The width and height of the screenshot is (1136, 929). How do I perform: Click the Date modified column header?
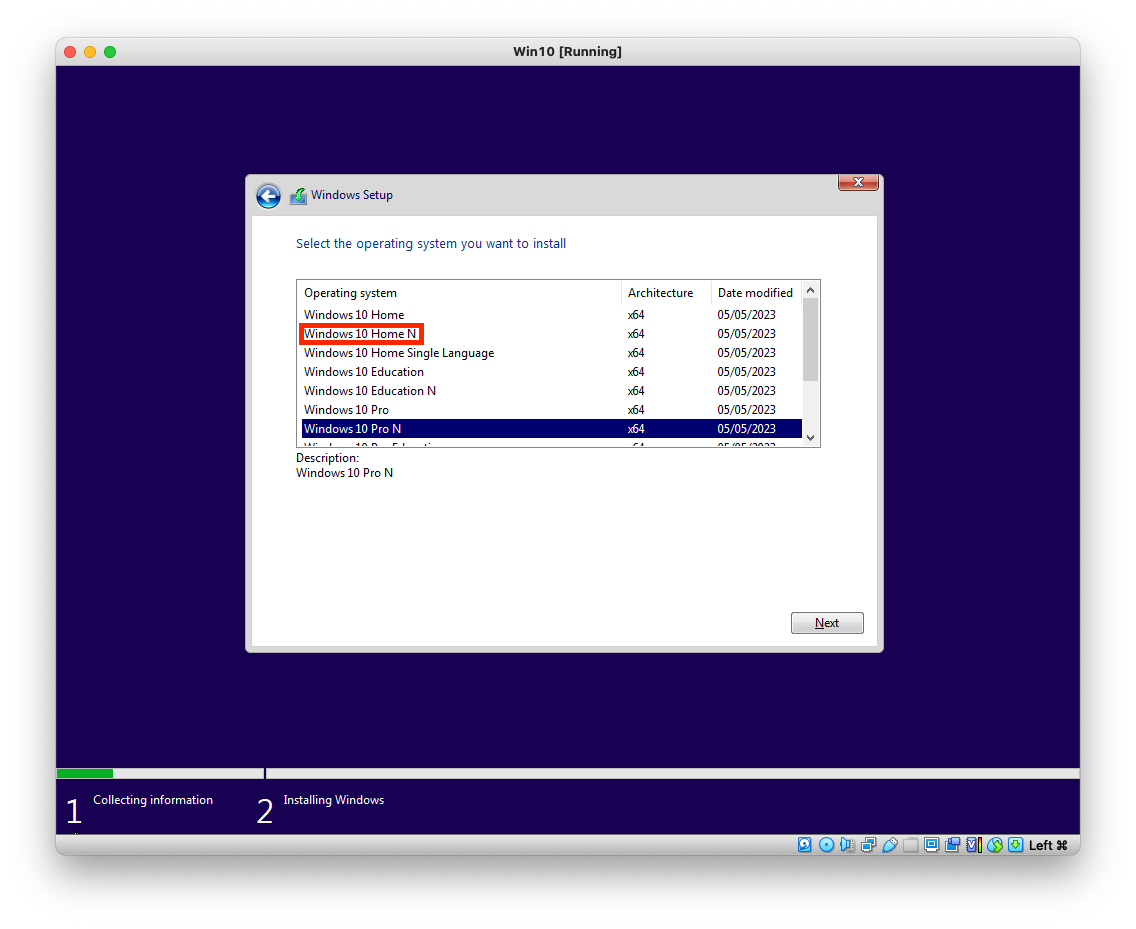756,293
